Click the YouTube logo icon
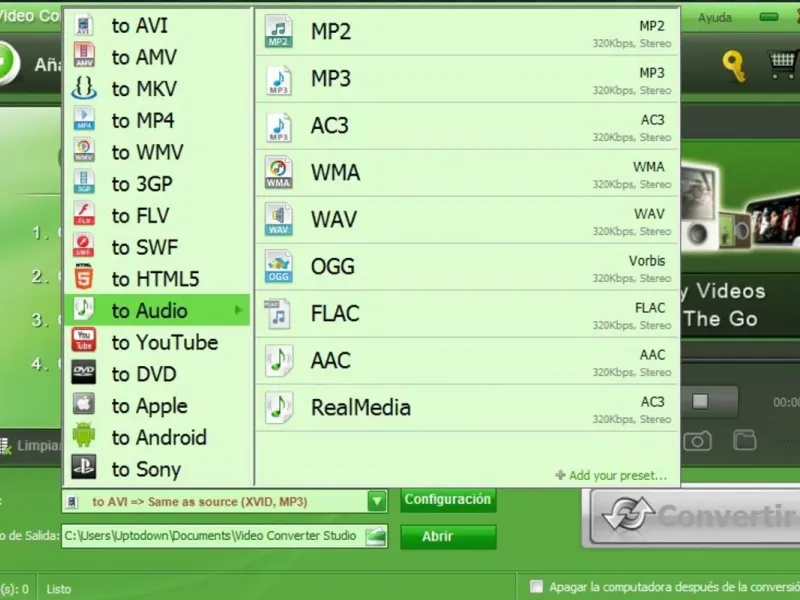This screenshot has width=800, height=600. 84,340
